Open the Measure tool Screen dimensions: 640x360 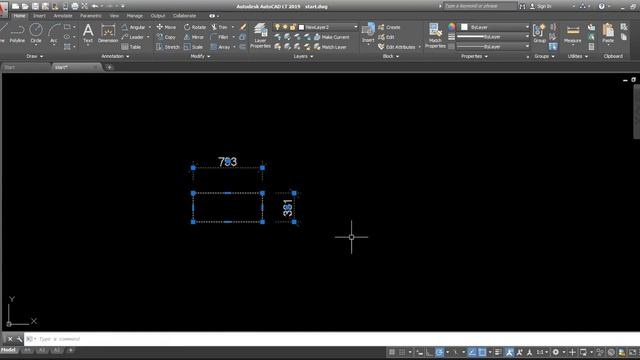(572, 33)
